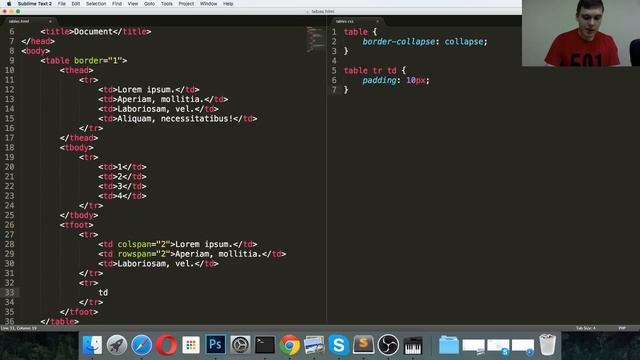Open the Sublime Text 2 application menu
This screenshot has width=640, height=360.
(x=35, y=4)
